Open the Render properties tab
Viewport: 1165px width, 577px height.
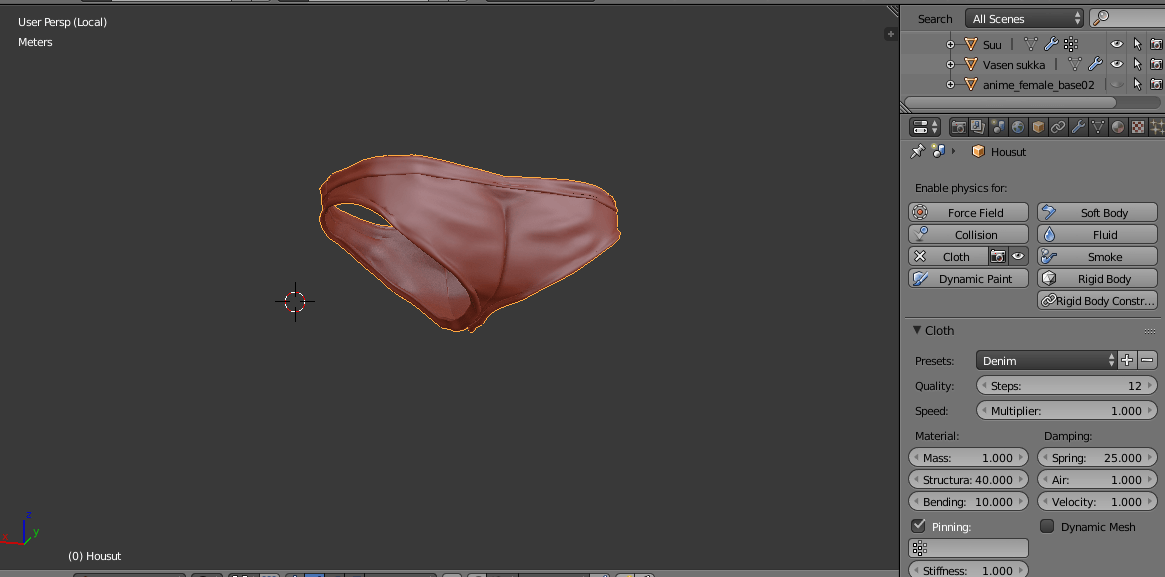(x=959, y=127)
